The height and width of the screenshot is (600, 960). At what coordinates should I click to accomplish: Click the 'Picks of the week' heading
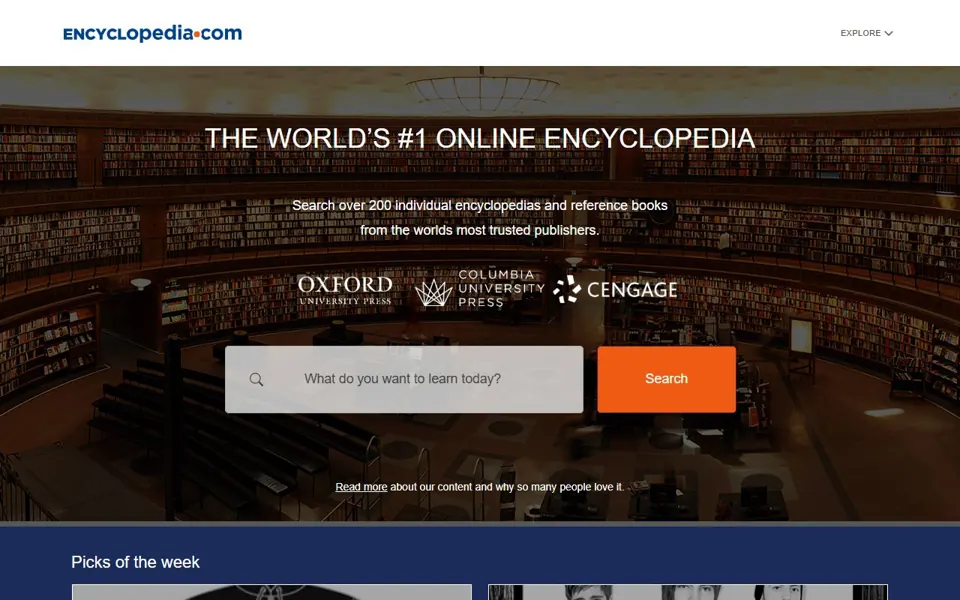tap(135, 562)
